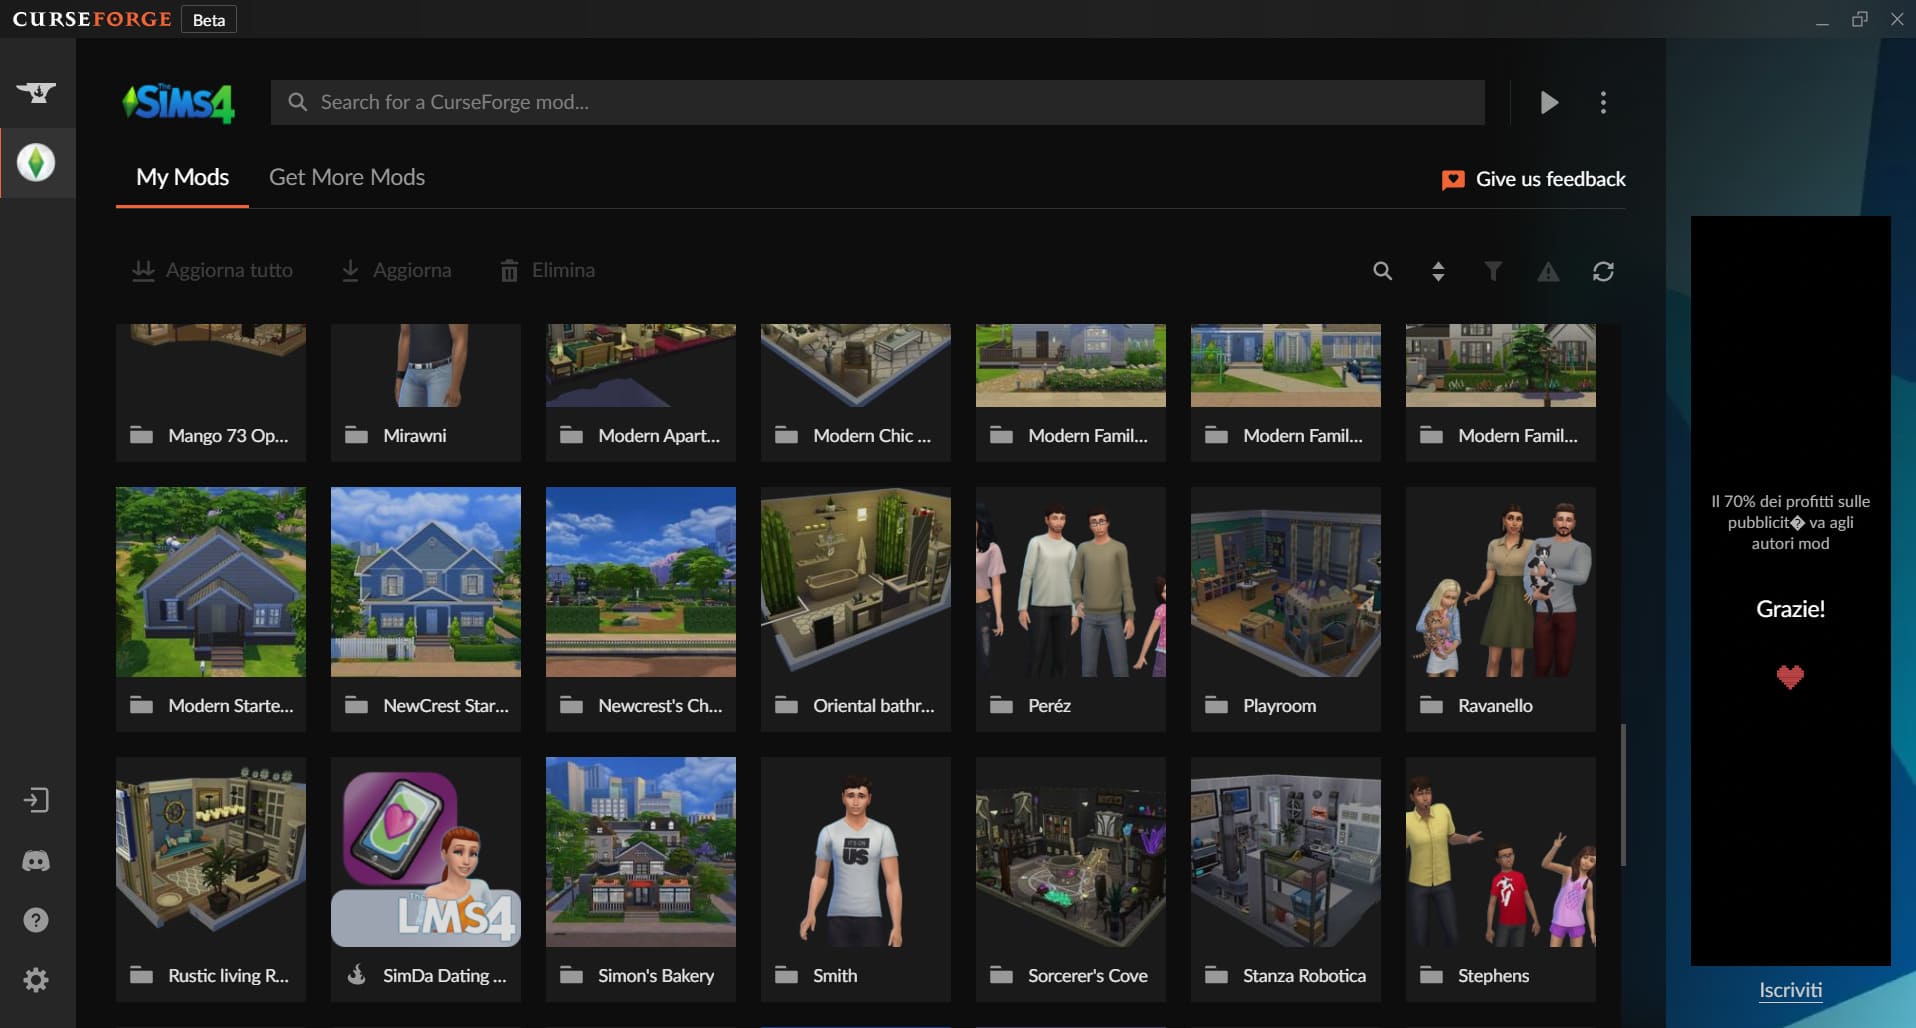Open the funnel filter icon

click(x=1492, y=271)
